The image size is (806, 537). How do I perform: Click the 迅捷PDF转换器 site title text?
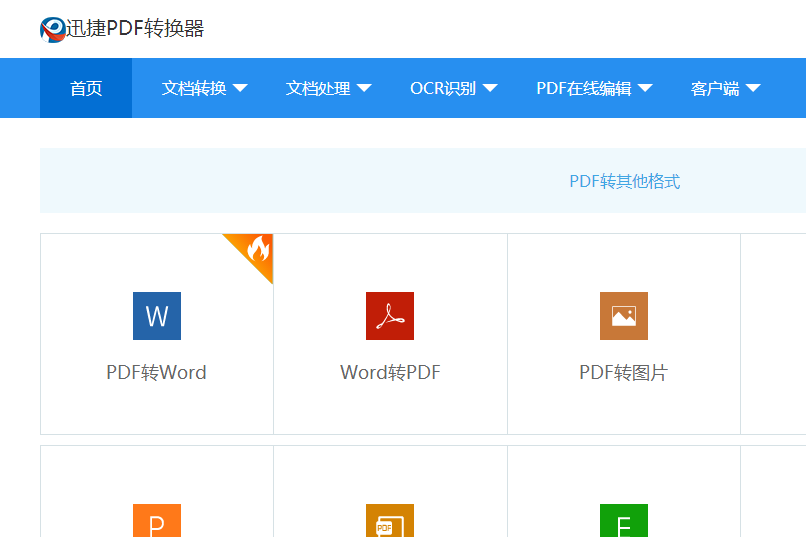135,28
